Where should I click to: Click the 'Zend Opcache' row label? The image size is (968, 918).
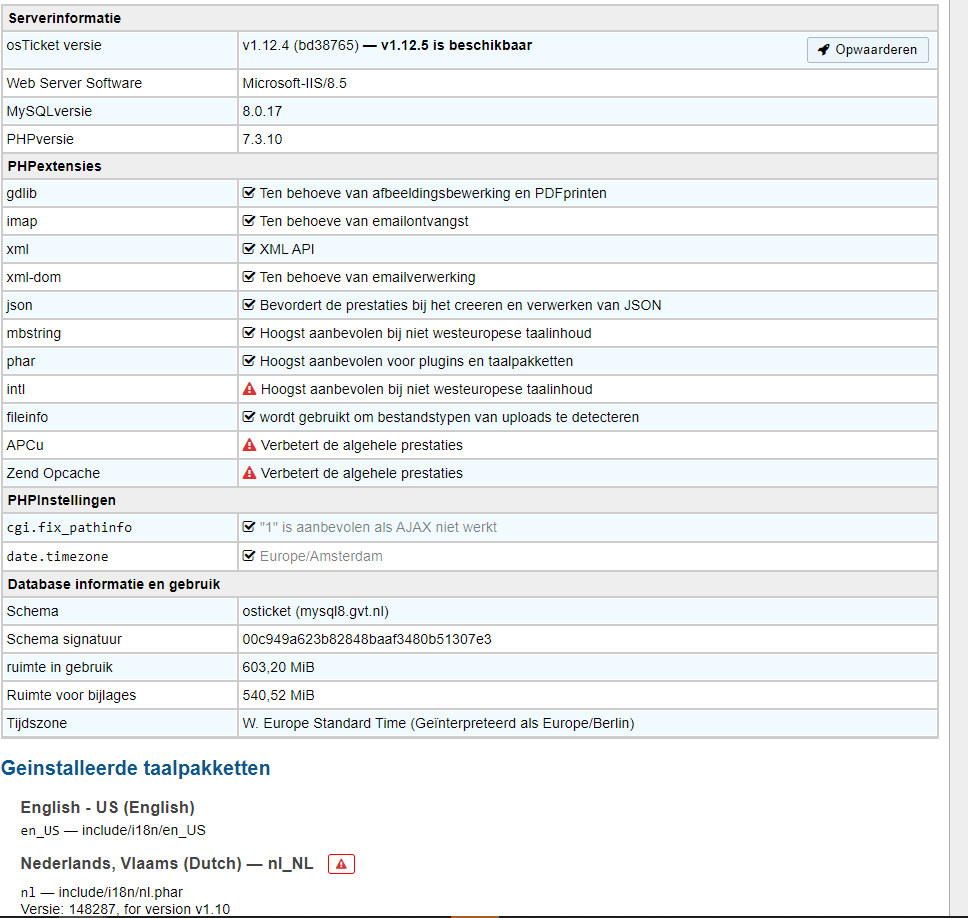pyautogui.click(x=53, y=473)
